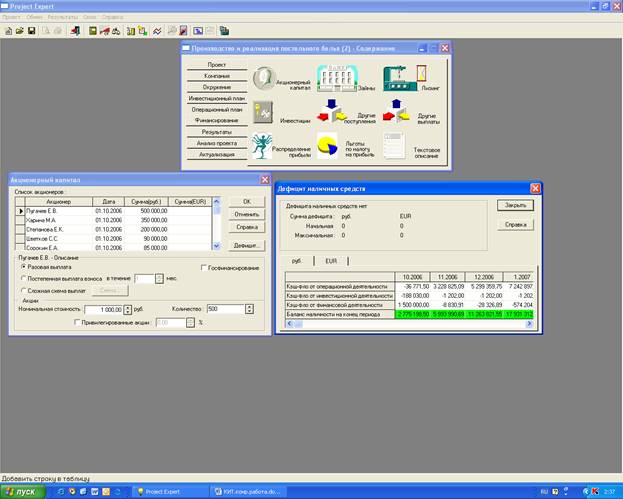Screen dimensions: 623x499
Task: Open the Текстовое описание document icon
Action: pyautogui.click(x=394, y=144)
